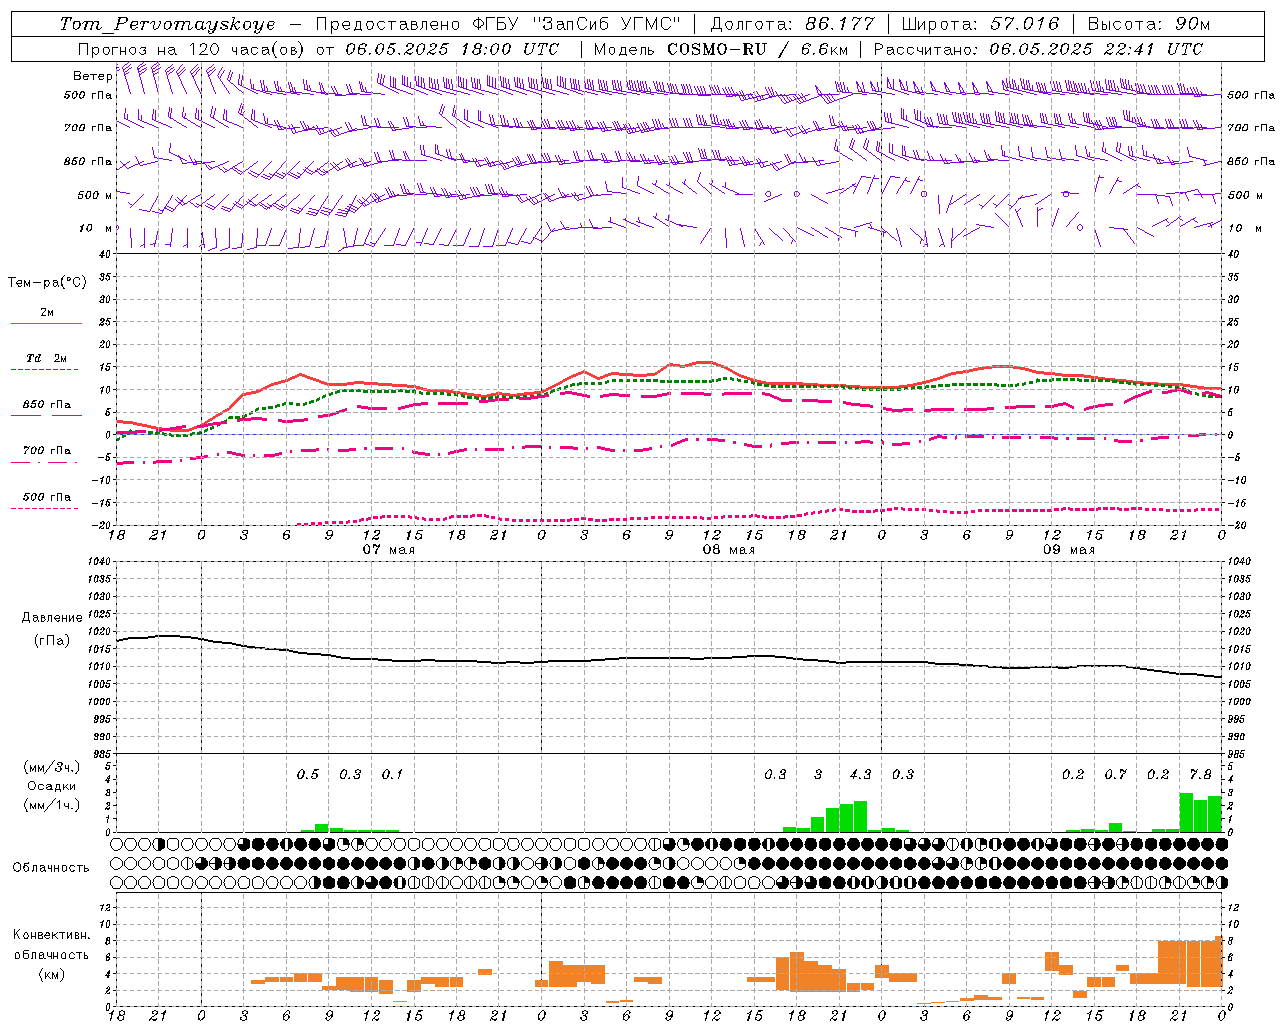This screenshot has width=1280, height=1024.
Task: Click the station name Tom_Pervomayskoye
Action: (x=168, y=24)
